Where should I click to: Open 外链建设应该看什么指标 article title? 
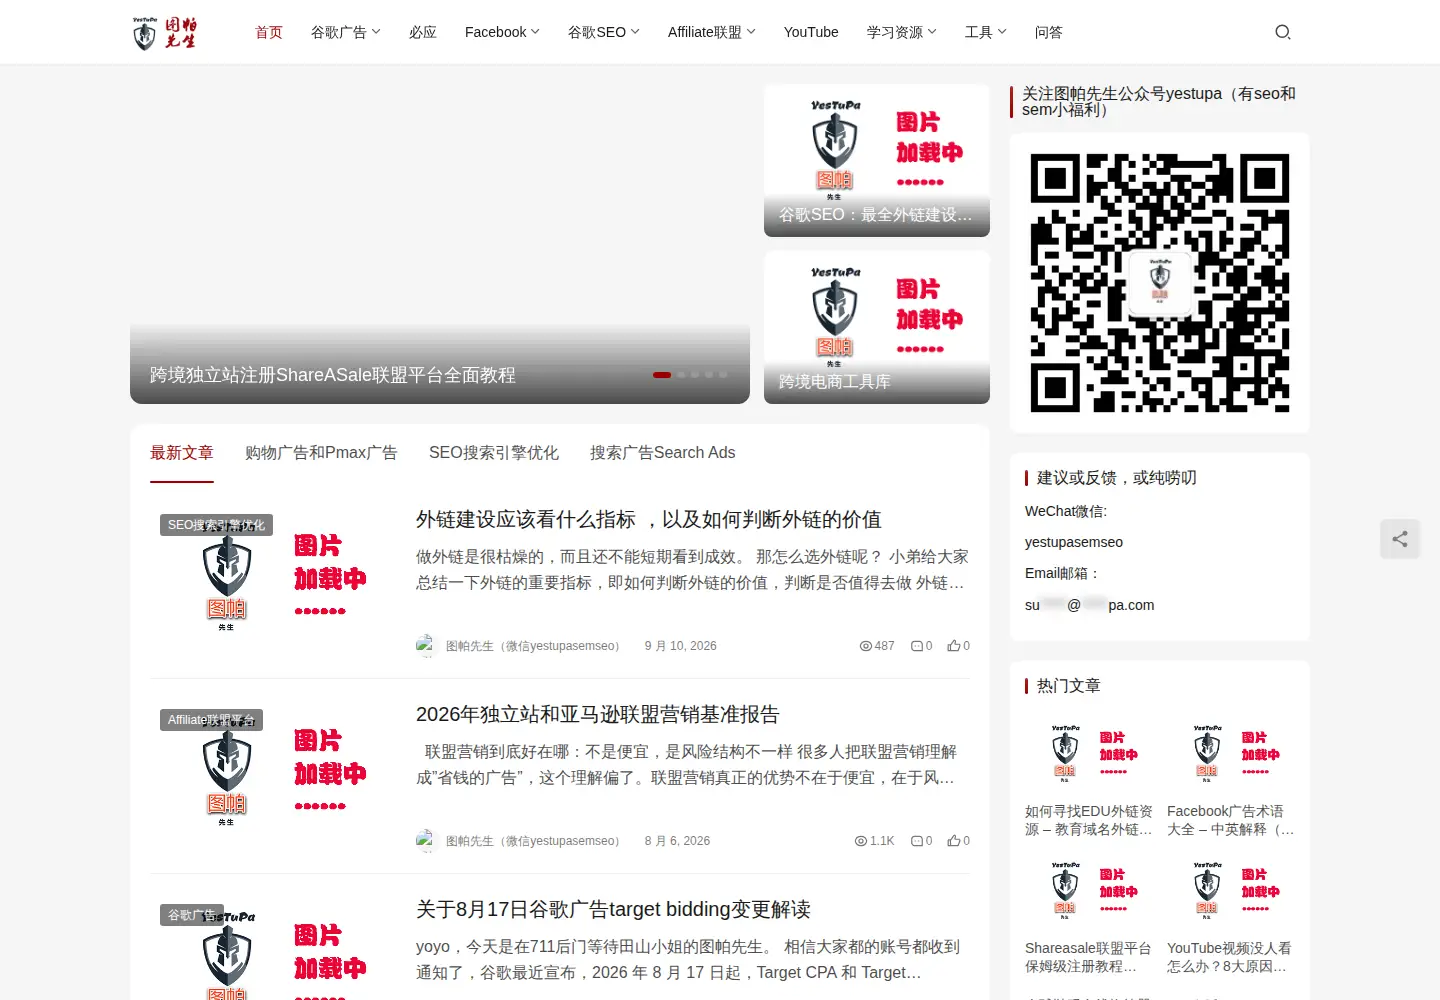[x=649, y=520]
